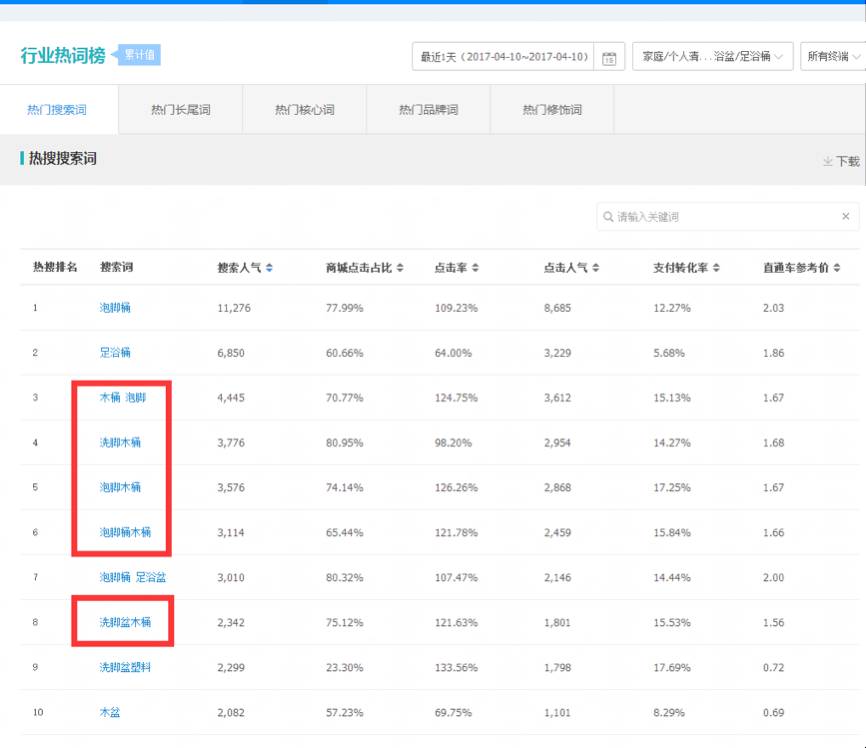Screen dimensions: 866x748
Task: Sort by 支付转化率 arrows
Action: tap(716, 268)
